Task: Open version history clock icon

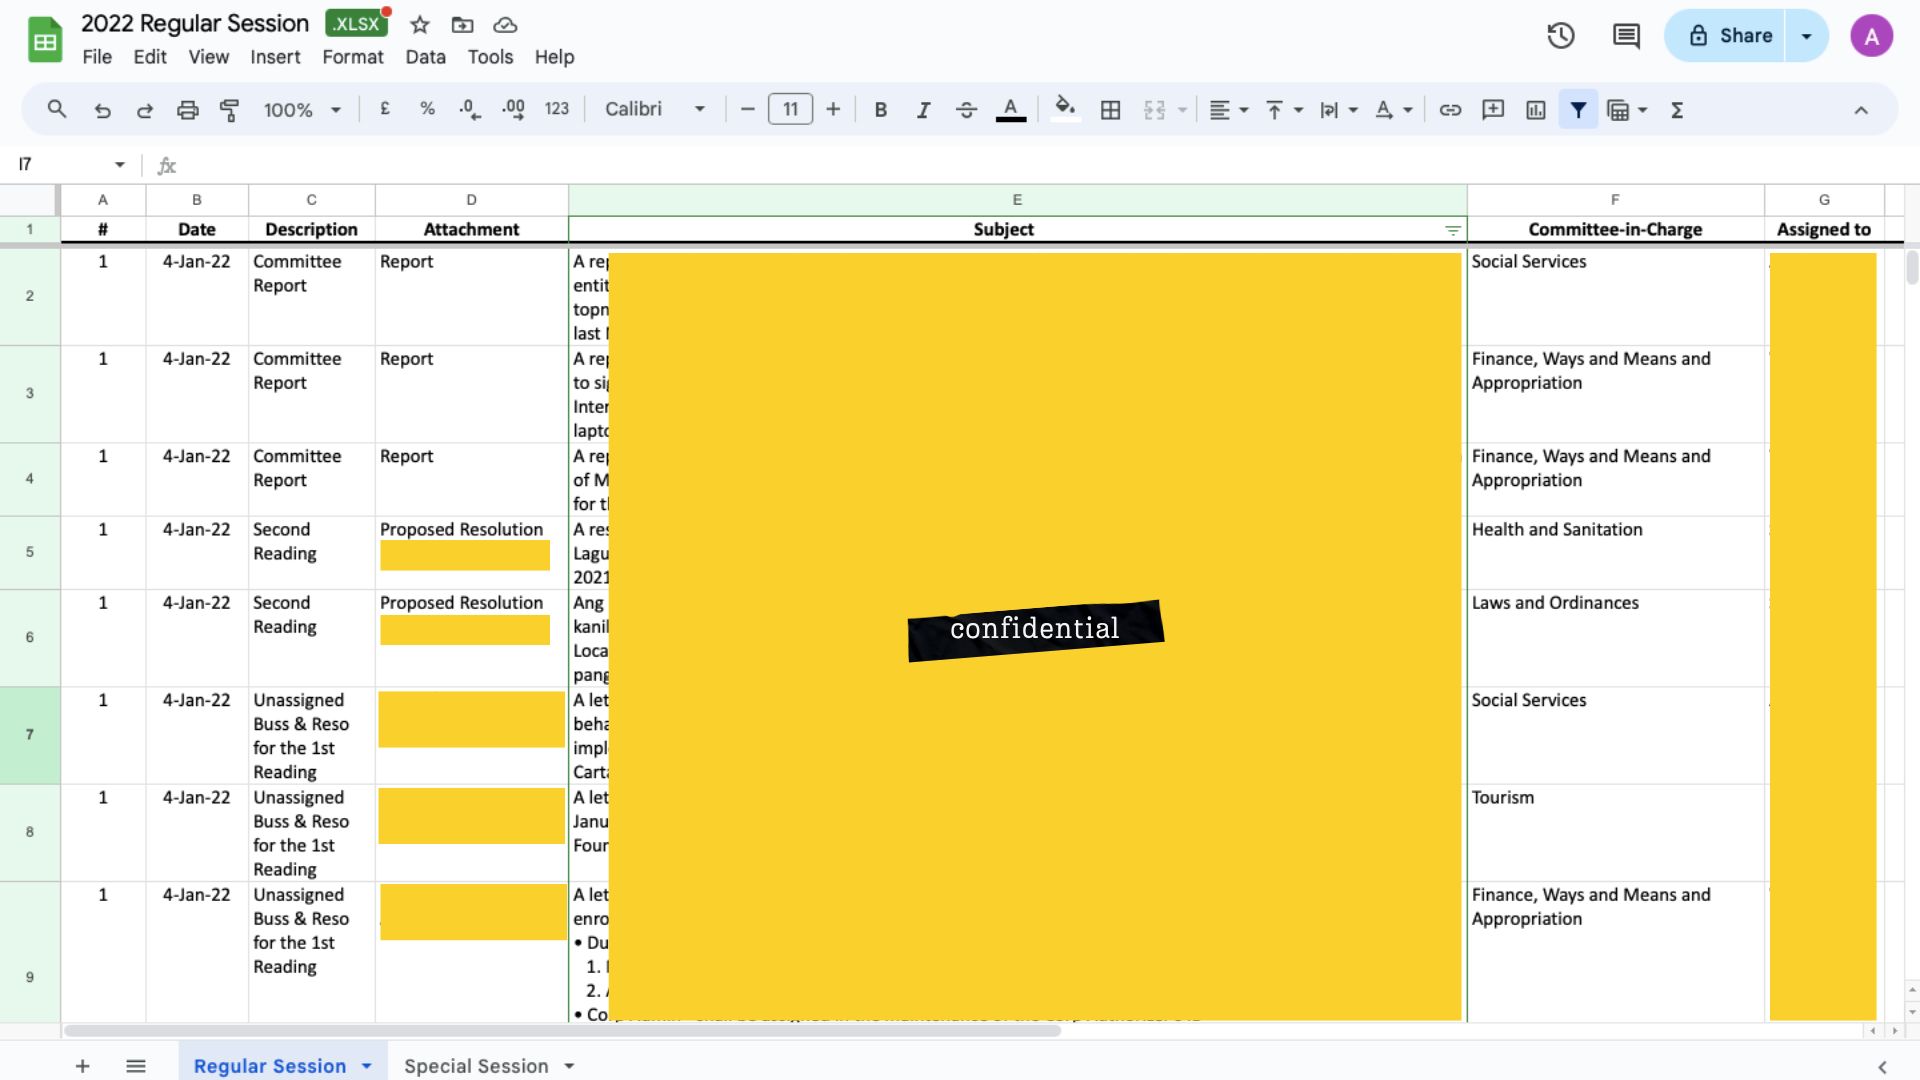Action: 1561,36
